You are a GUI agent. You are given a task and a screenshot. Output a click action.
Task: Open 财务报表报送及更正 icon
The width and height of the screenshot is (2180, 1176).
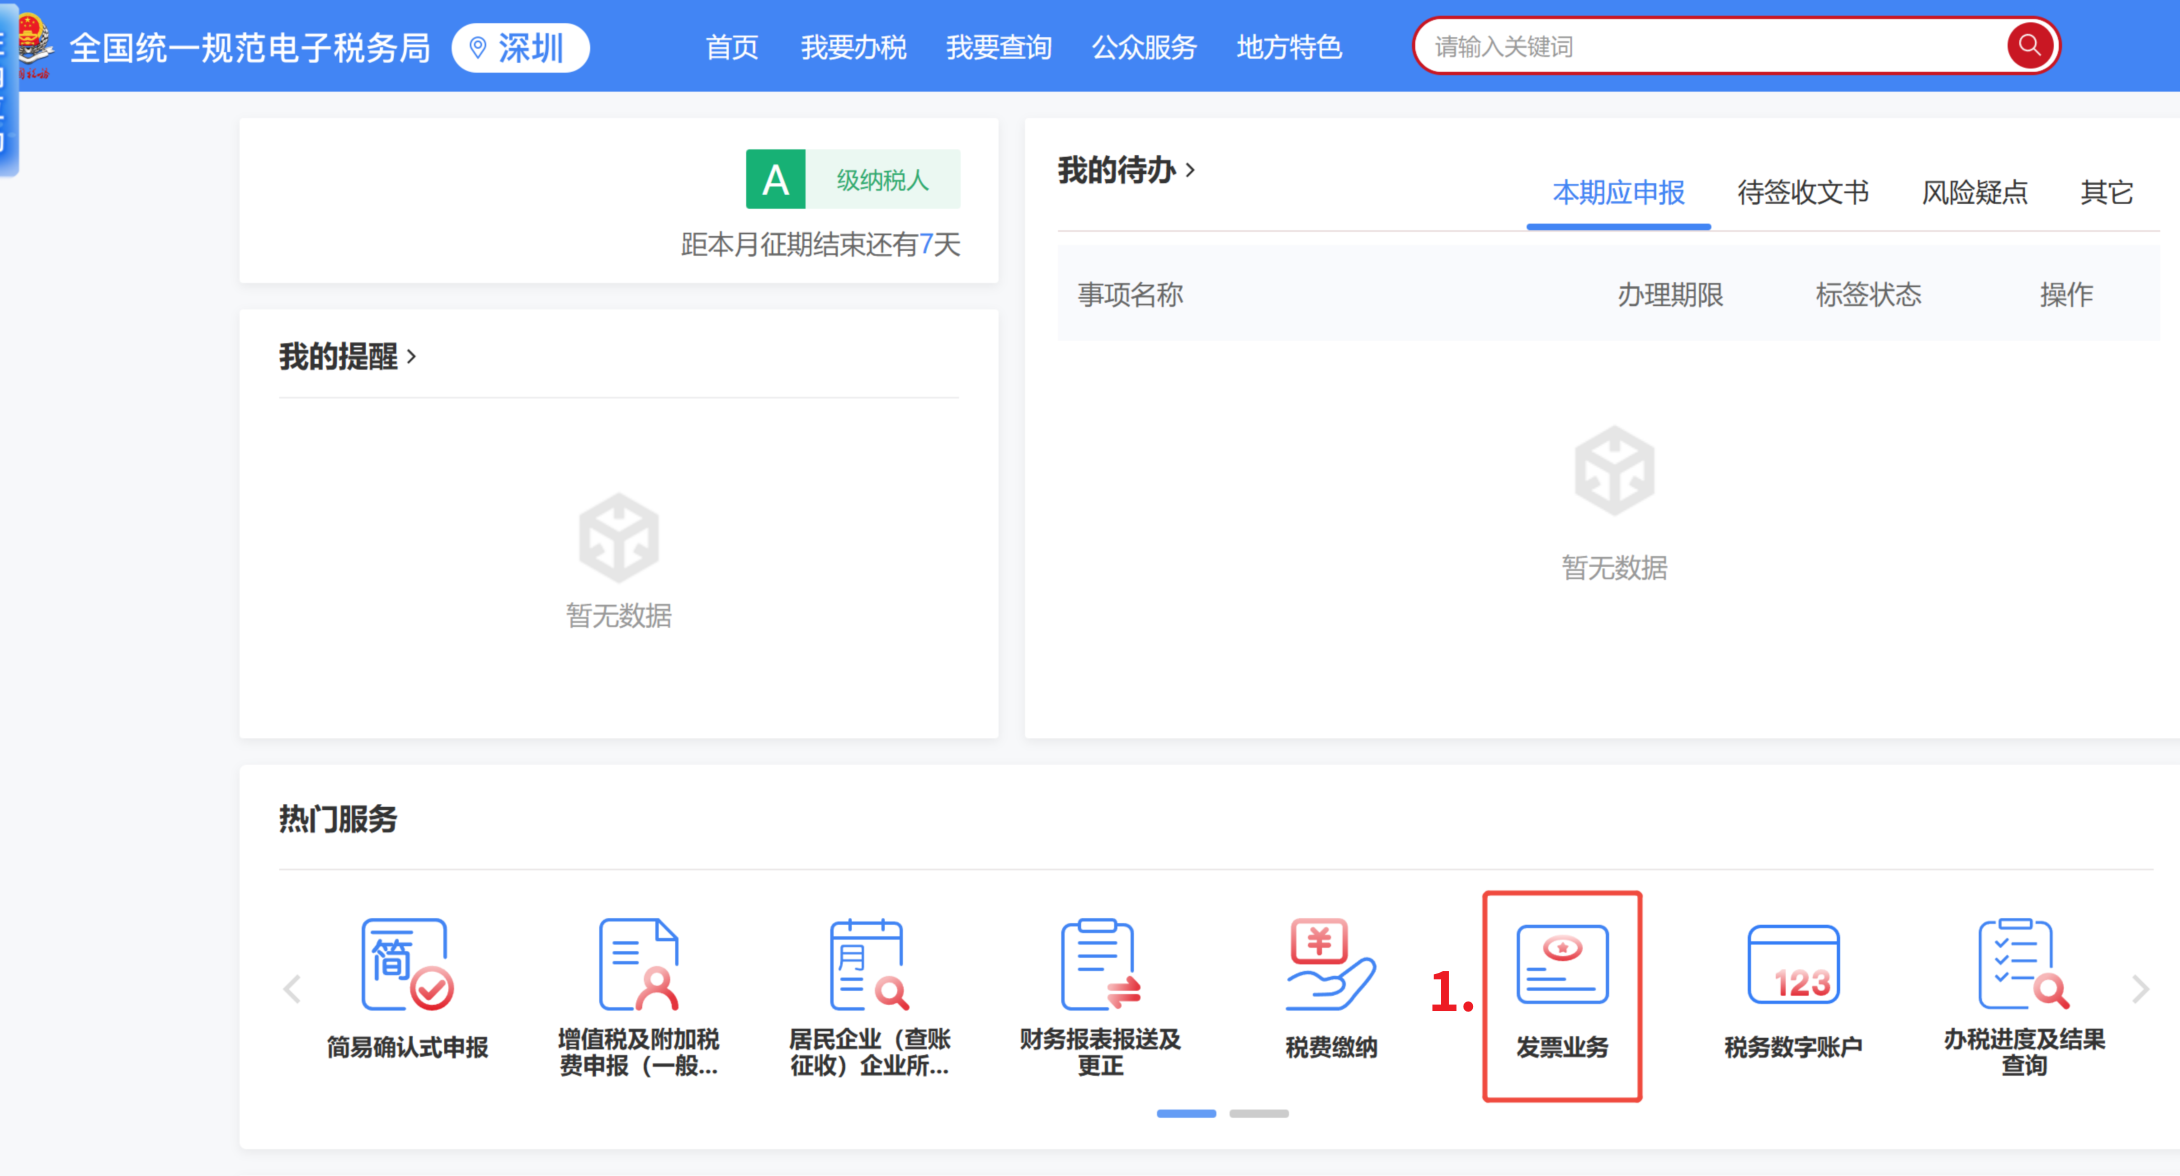pos(1100,966)
